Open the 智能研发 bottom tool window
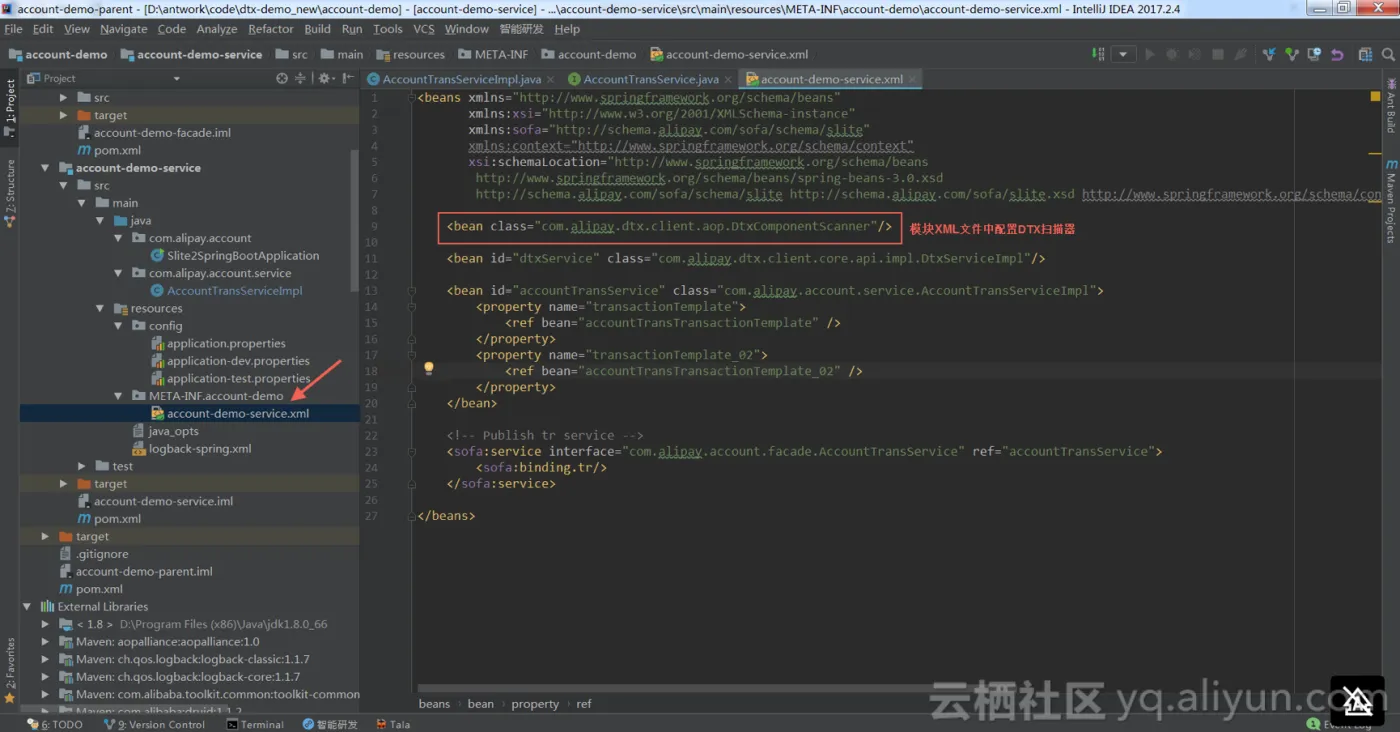The image size is (1400, 732). click(330, 724)
